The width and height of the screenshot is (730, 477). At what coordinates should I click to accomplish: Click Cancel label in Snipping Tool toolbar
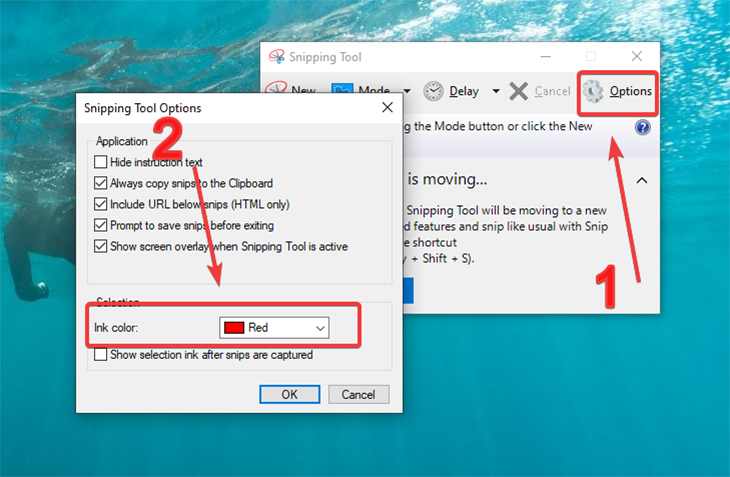[552, 91]
